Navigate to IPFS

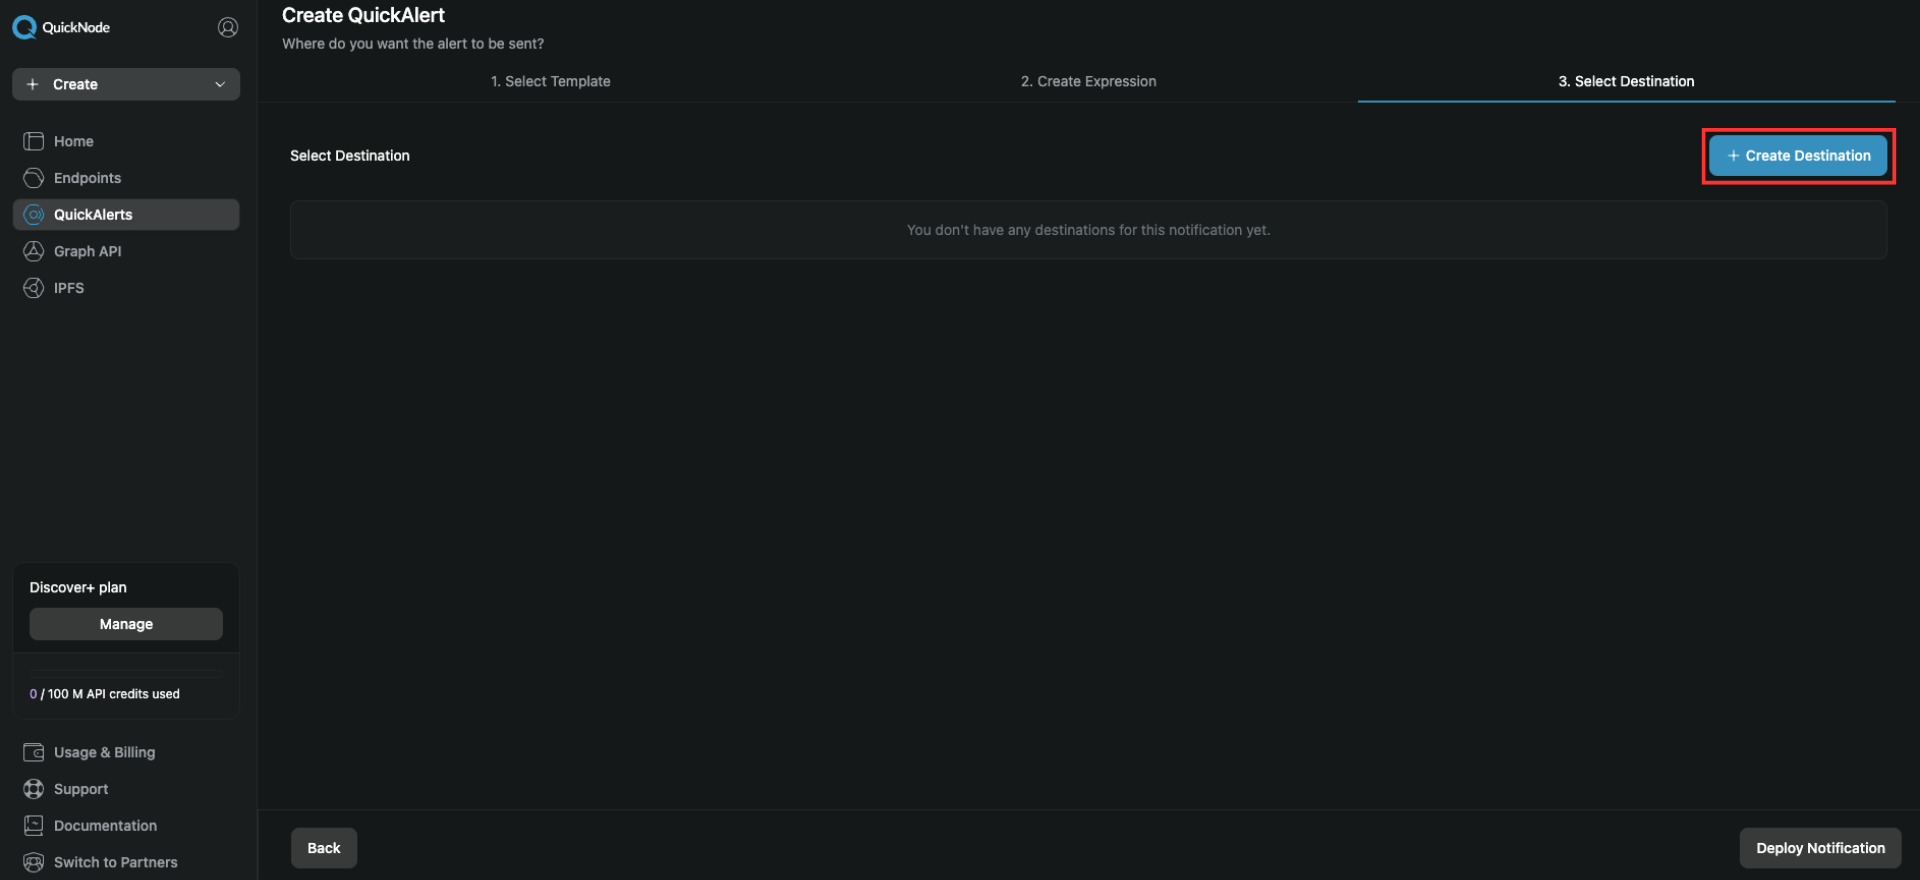tap(126, 288)
